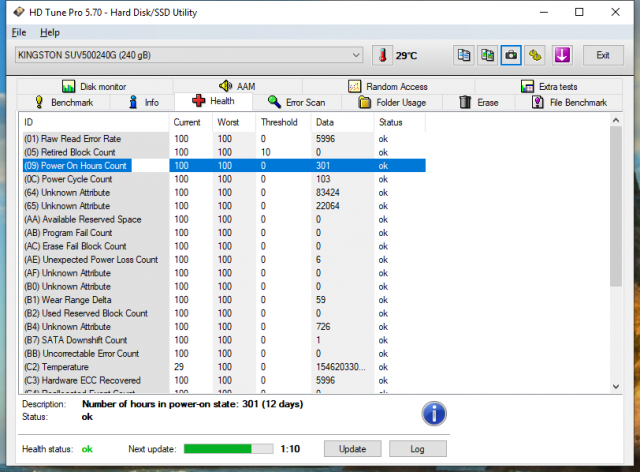The width and height of the screenshot is (640, 472).
Task: Switch to the Error Scan tab
Action: (296, 102)
